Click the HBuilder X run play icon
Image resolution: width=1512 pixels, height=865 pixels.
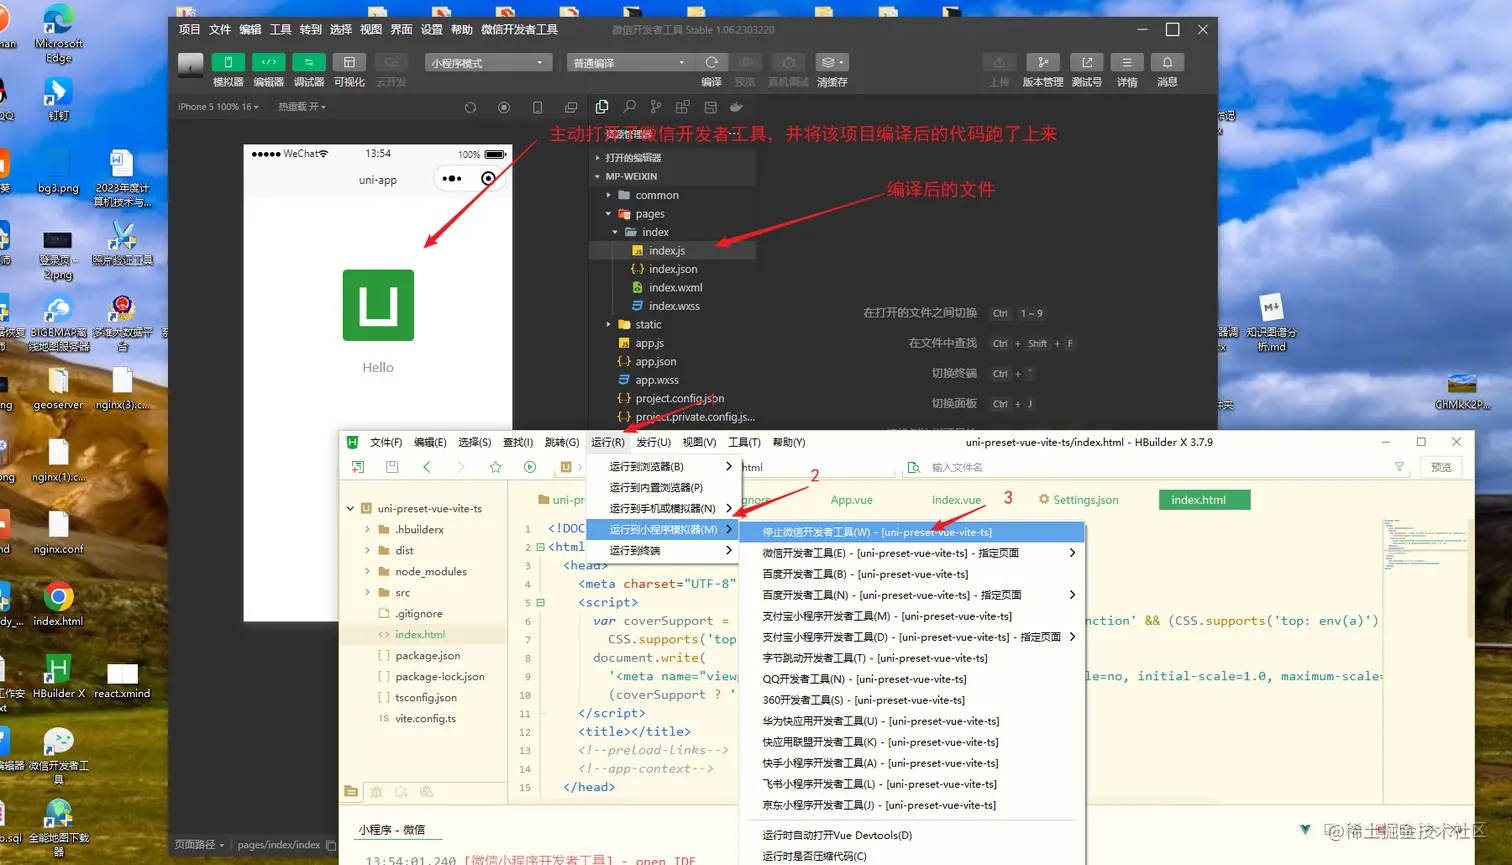coord(530,467)
